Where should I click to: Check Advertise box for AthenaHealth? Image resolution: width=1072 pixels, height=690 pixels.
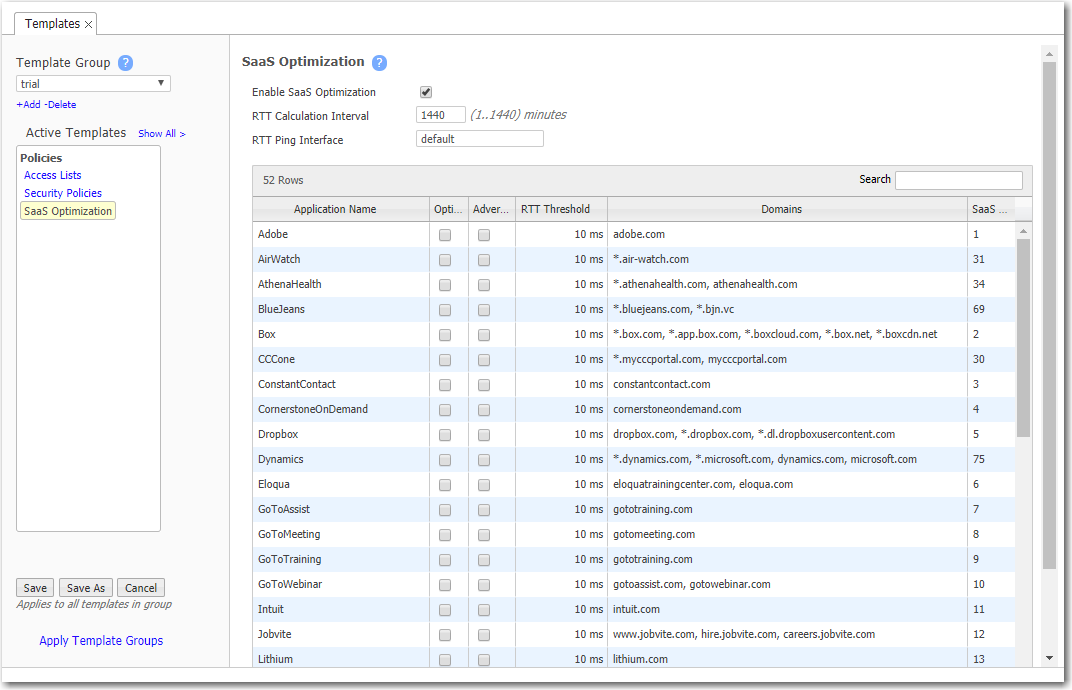click(x=484, y=284)
